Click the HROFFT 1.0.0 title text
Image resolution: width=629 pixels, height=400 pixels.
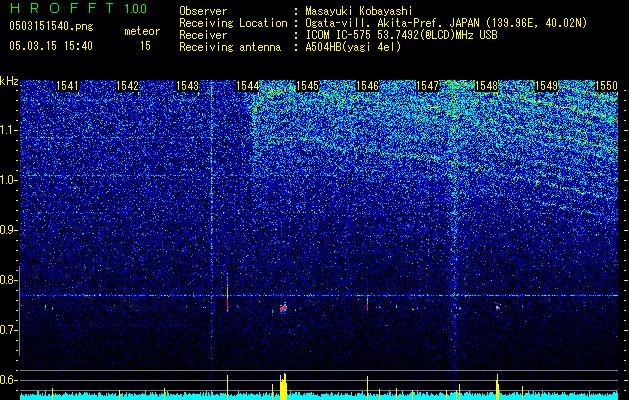click(x=78, y=8)
